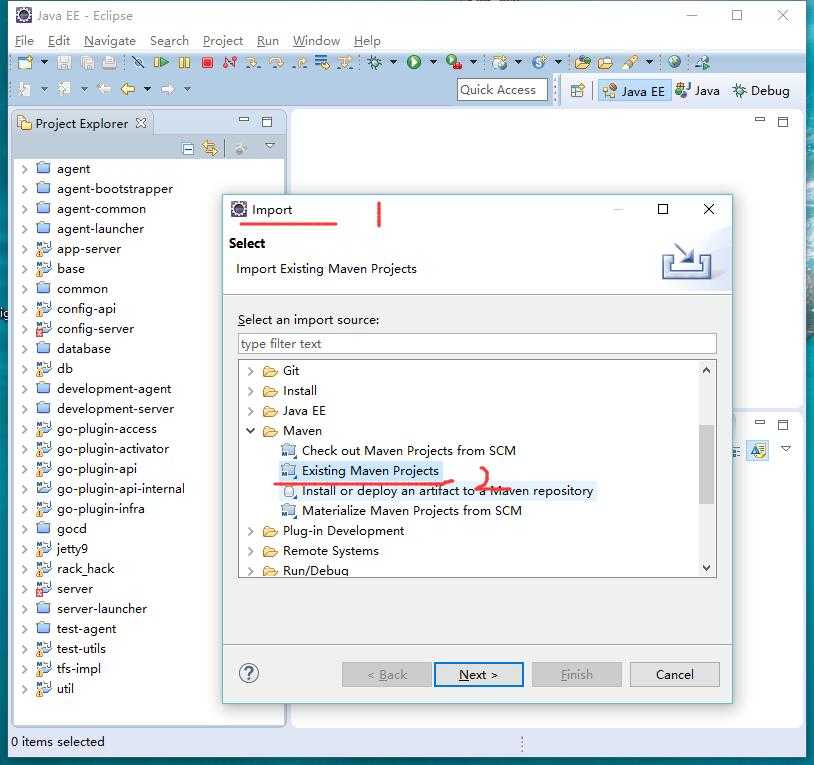Select Check out Maven Projects from SCM

coord(399,450)
